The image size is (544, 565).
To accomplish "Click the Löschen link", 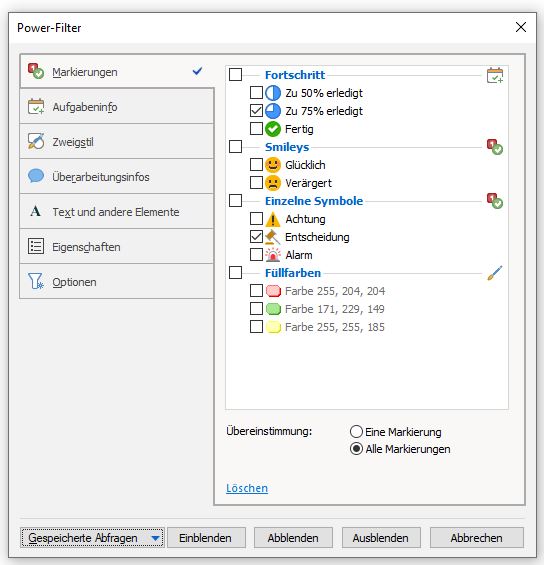I will [x=247, y=488].
